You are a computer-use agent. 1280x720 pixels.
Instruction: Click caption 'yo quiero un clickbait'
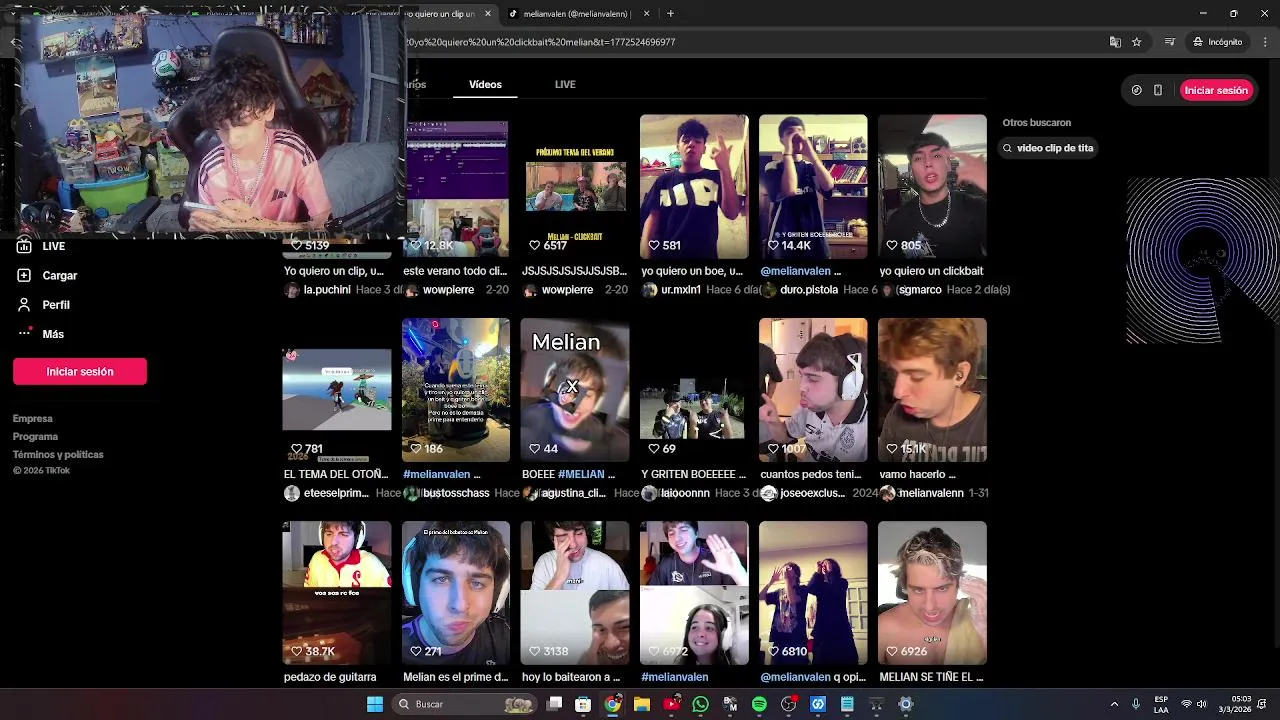click(931, 271)
